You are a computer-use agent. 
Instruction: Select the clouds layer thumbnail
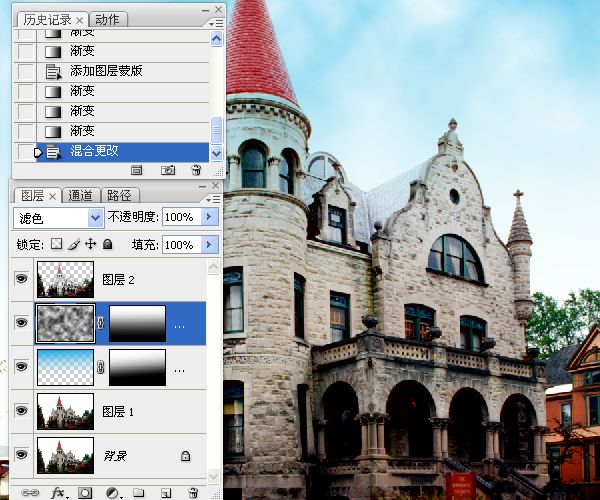coord(65,323)
